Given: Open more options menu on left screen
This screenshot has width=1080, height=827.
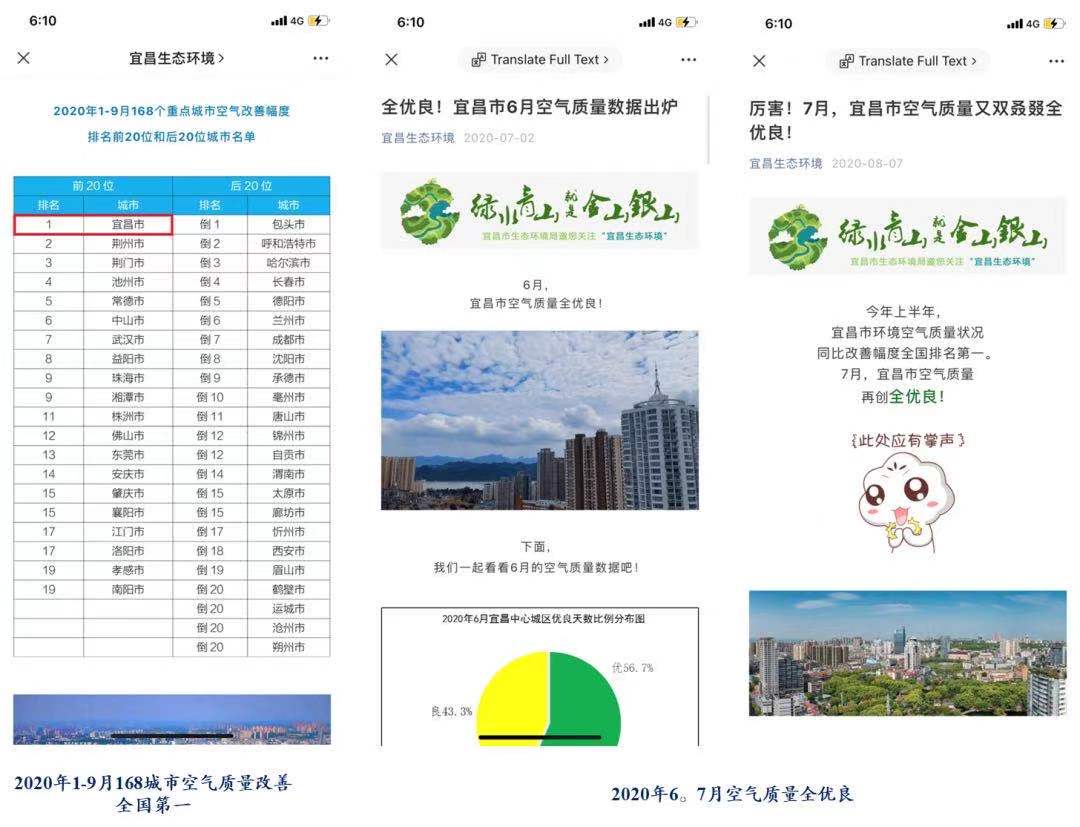Looking at the screenshot, I should pyautogui.click(x=320, y=59).
